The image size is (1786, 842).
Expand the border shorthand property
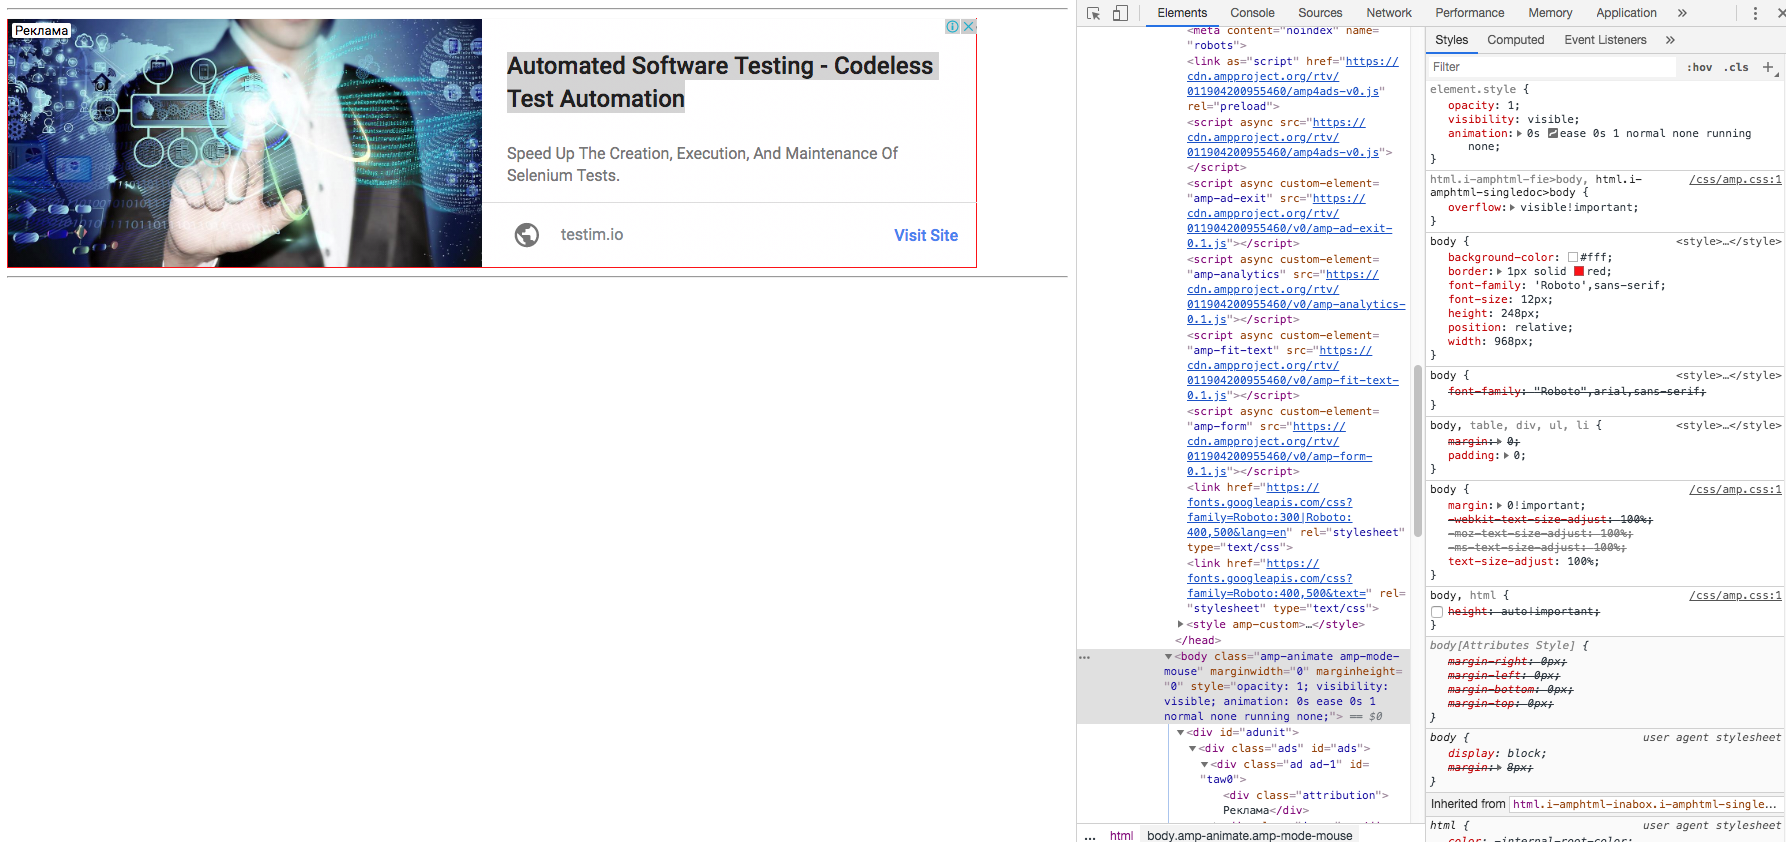(1499, 271)
